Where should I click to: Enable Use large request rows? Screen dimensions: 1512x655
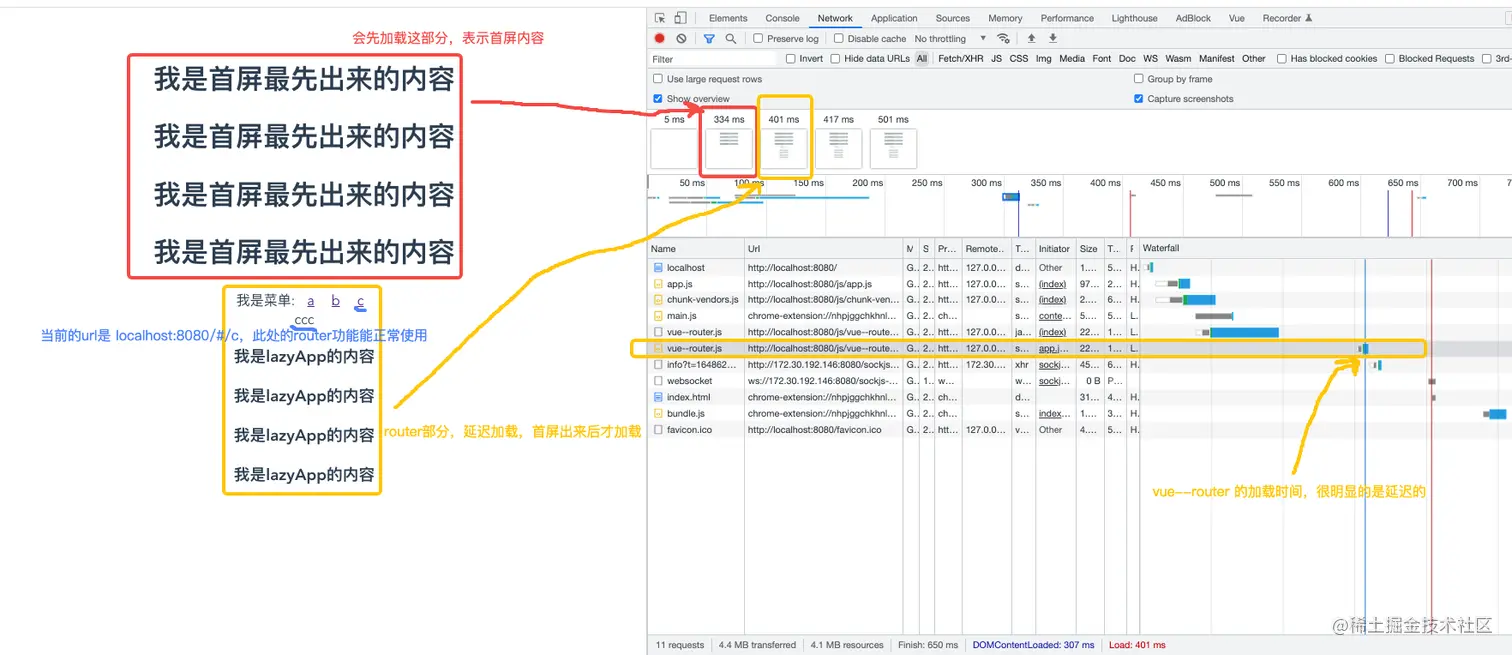658,79
